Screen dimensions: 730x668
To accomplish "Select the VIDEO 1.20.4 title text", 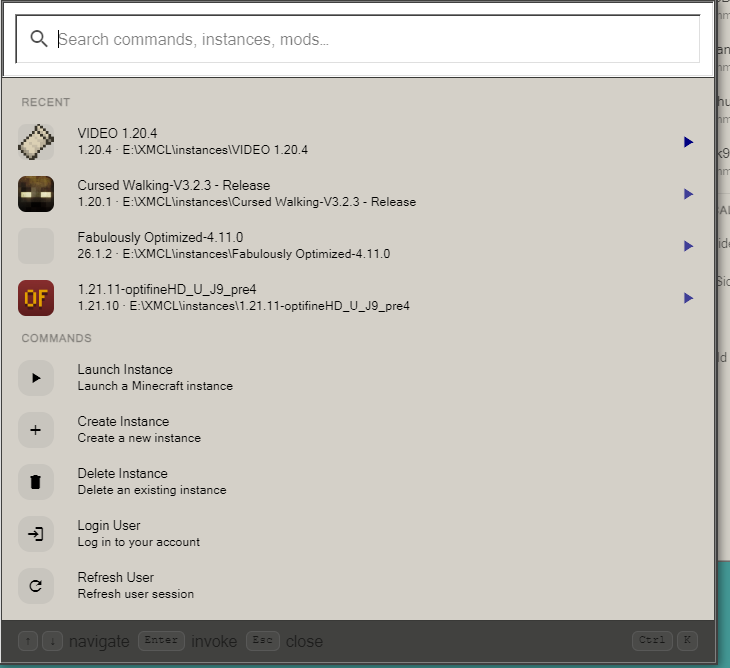I will tap(117, 134).
